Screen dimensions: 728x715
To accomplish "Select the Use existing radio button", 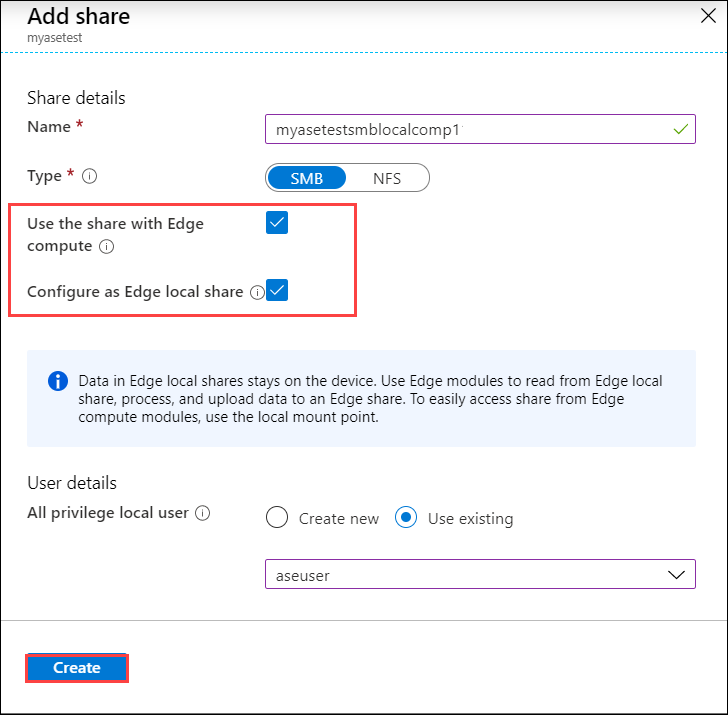I will 407,518.
